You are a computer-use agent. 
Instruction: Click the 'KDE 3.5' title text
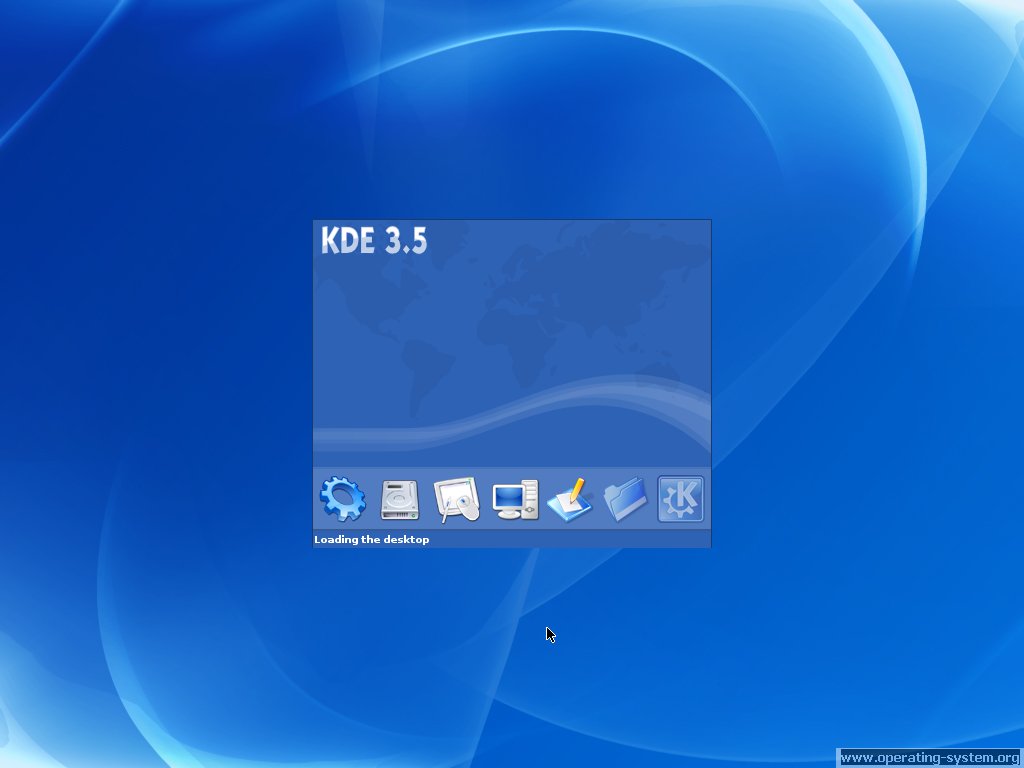pos(374,240)
